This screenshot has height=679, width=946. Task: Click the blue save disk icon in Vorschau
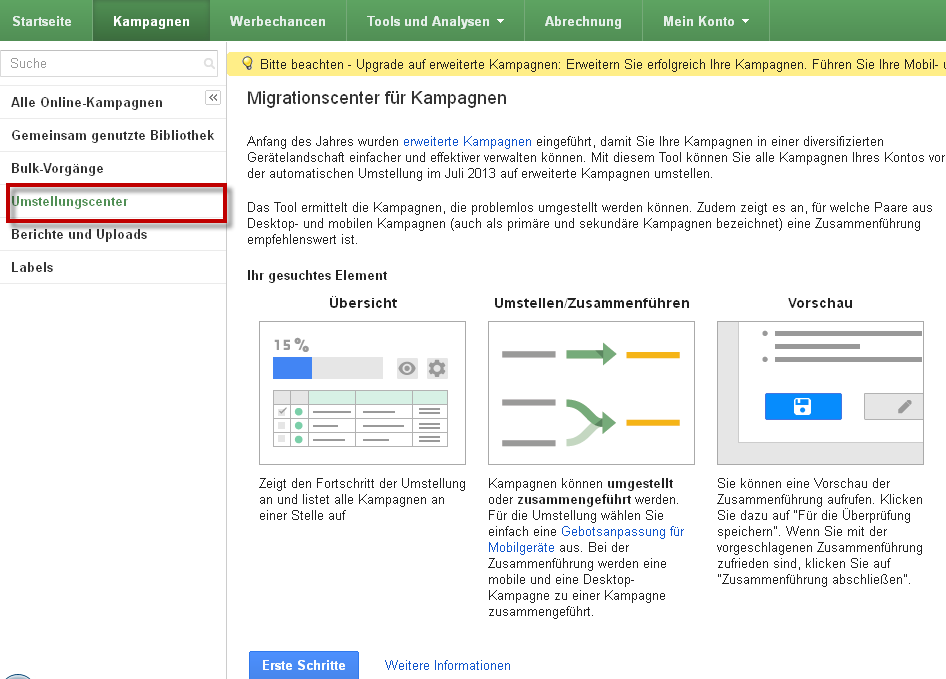click(x=803, y=406)
